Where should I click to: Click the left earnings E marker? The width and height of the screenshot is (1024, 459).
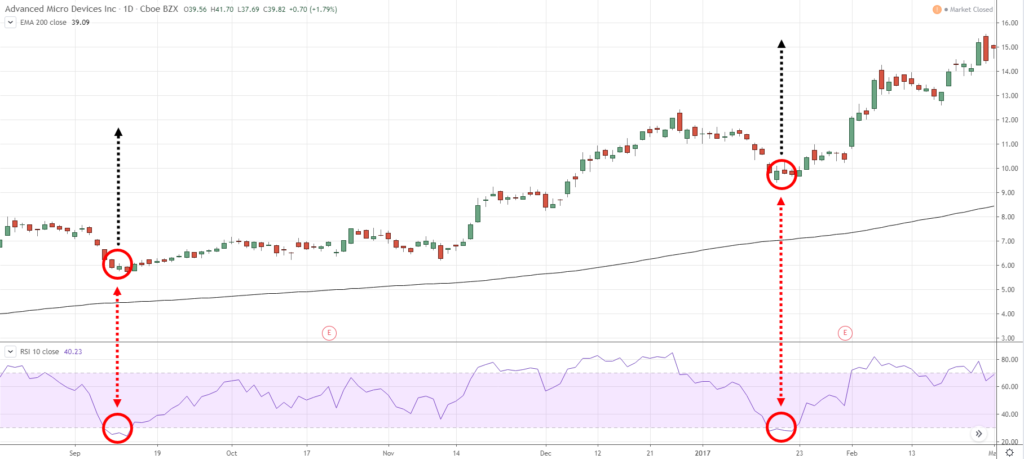coord(327,331)
